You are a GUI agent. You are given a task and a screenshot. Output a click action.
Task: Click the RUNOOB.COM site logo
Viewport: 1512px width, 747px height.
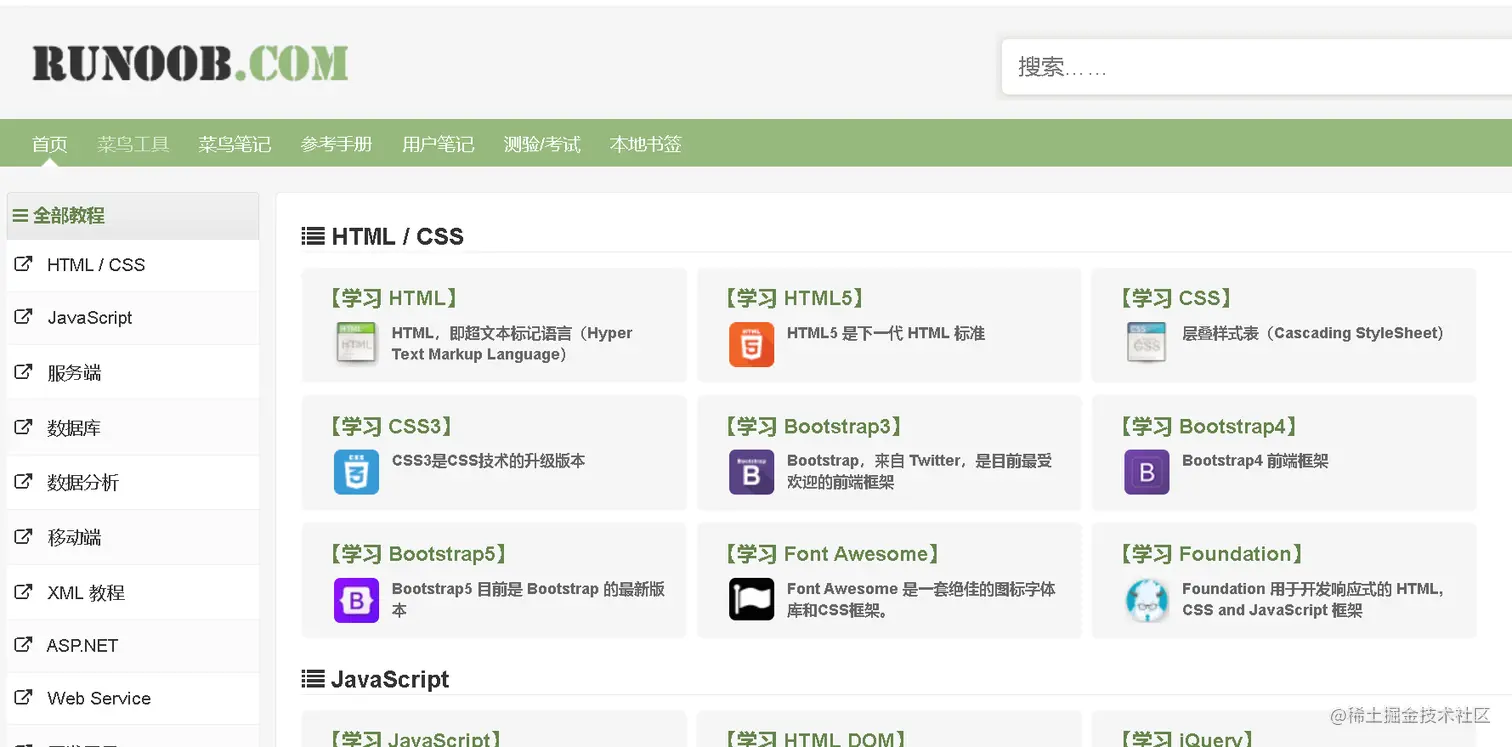[x=190, y=63]
